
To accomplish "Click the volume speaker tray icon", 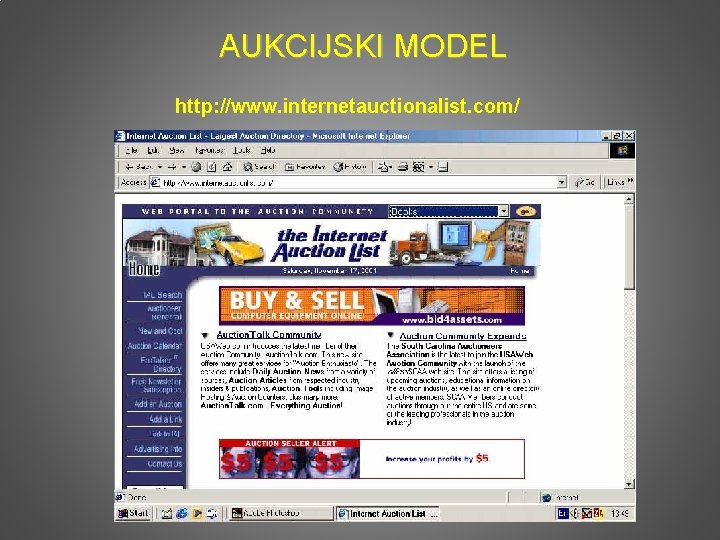I will click(574, 513).
